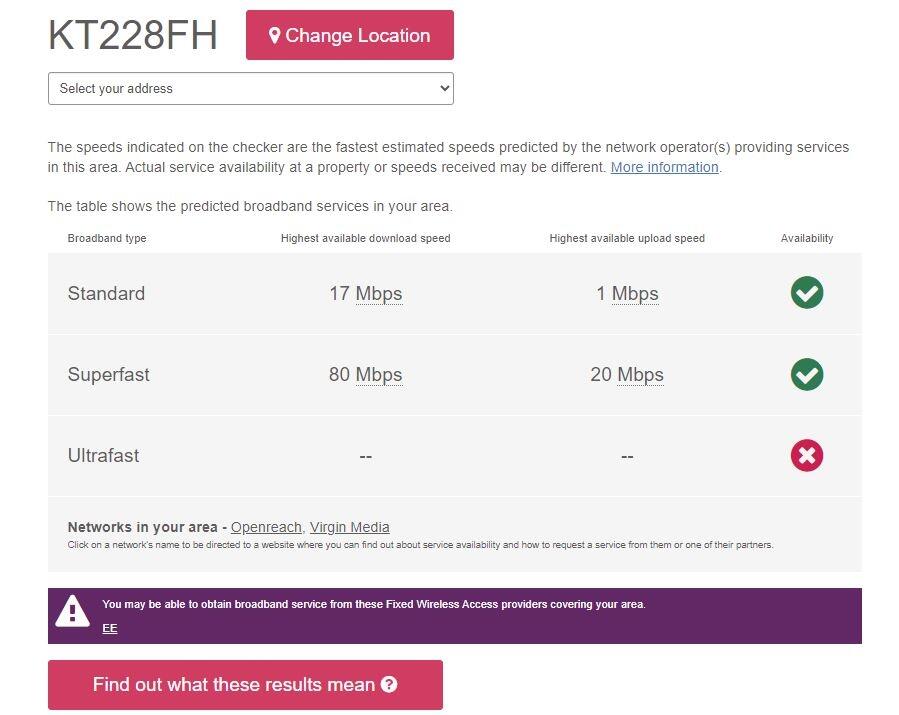Click the Availability column header
This screenshot has height=715, width=899.
click(x=807, y=238)
